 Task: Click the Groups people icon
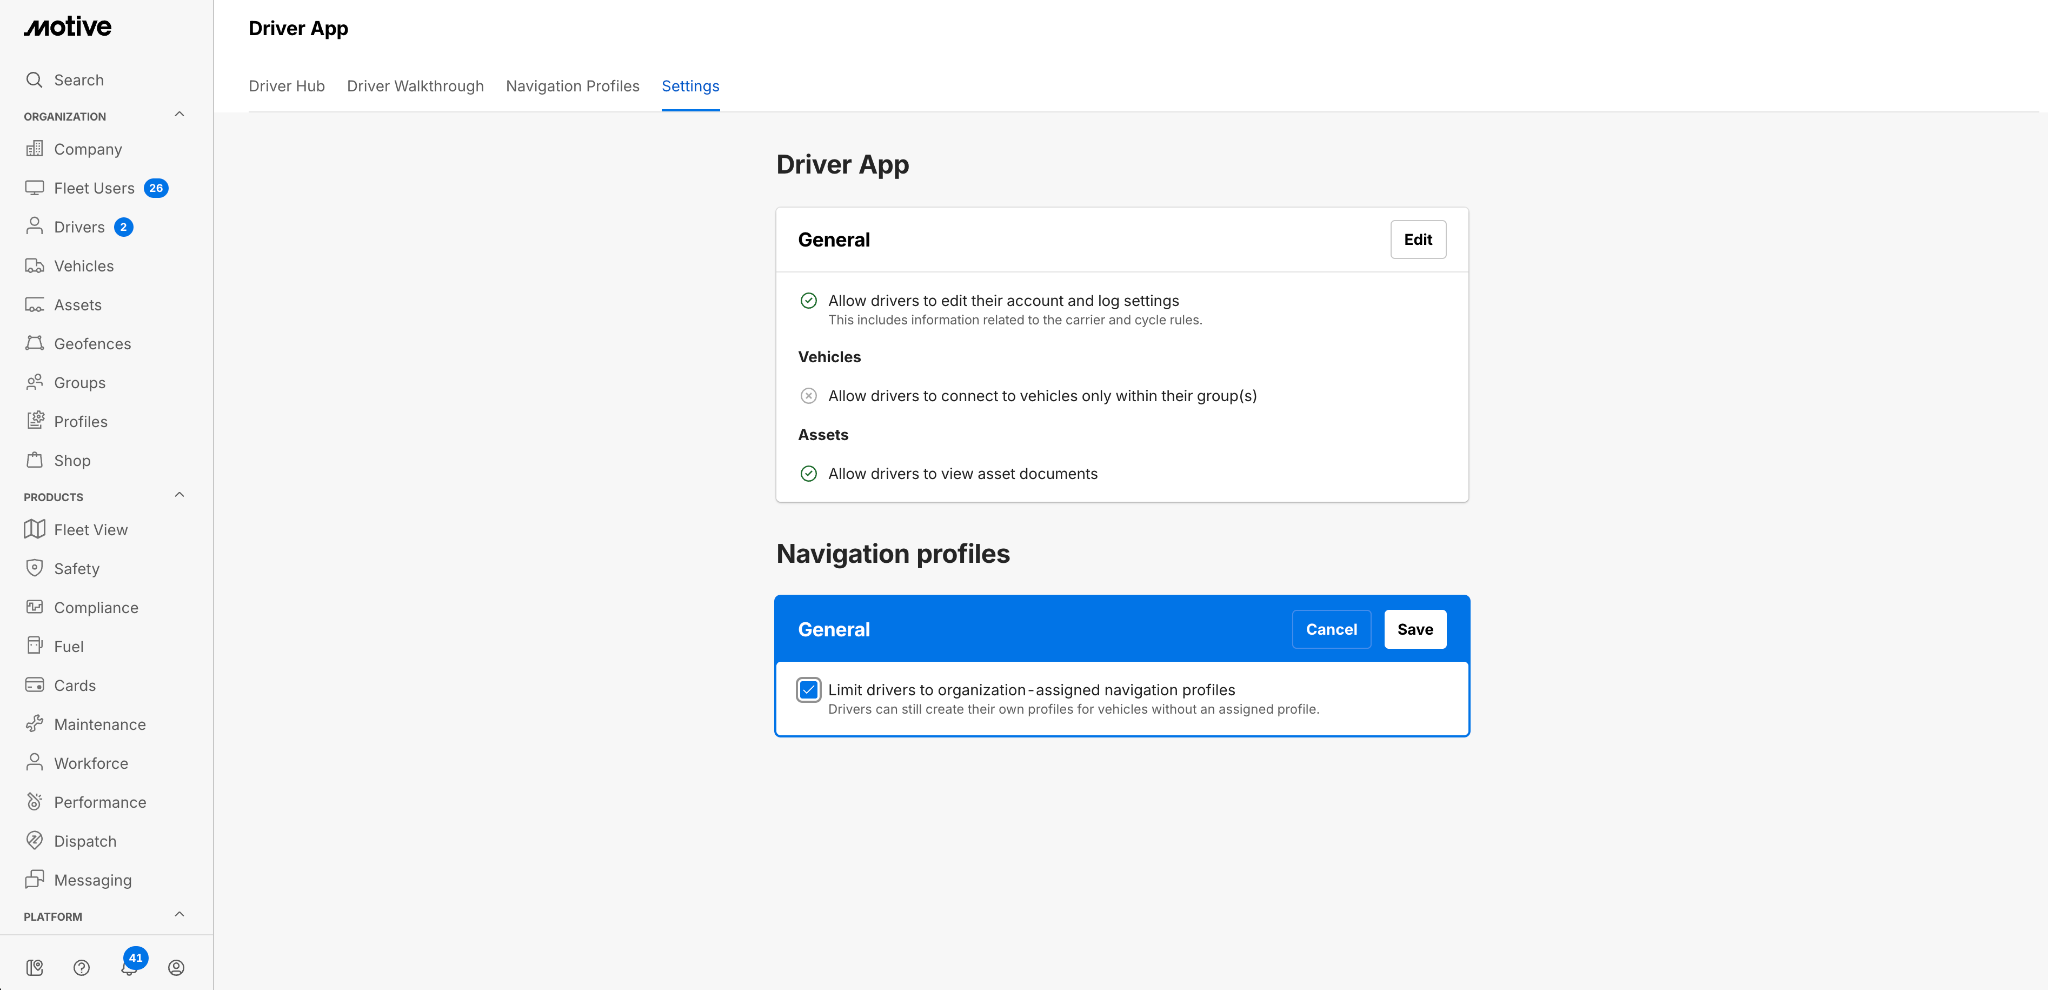34,383
